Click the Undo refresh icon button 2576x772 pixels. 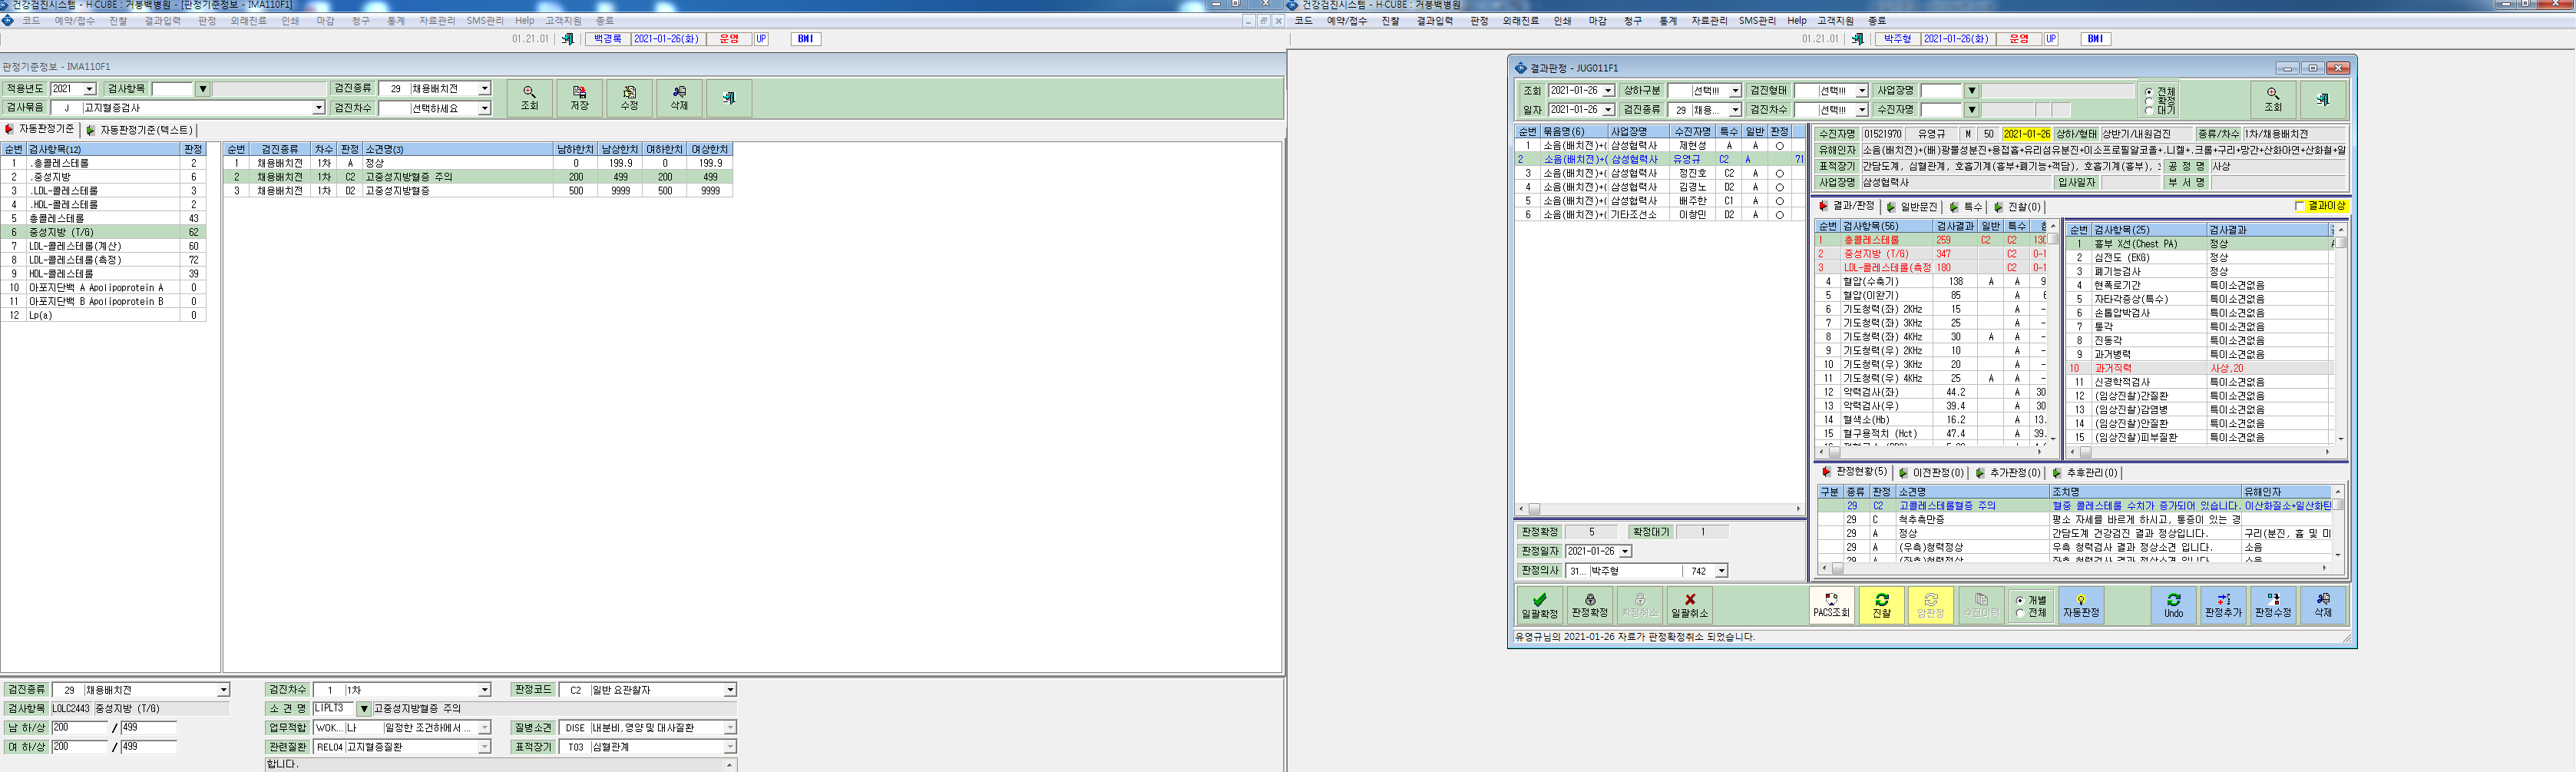tap(2173, 605)
